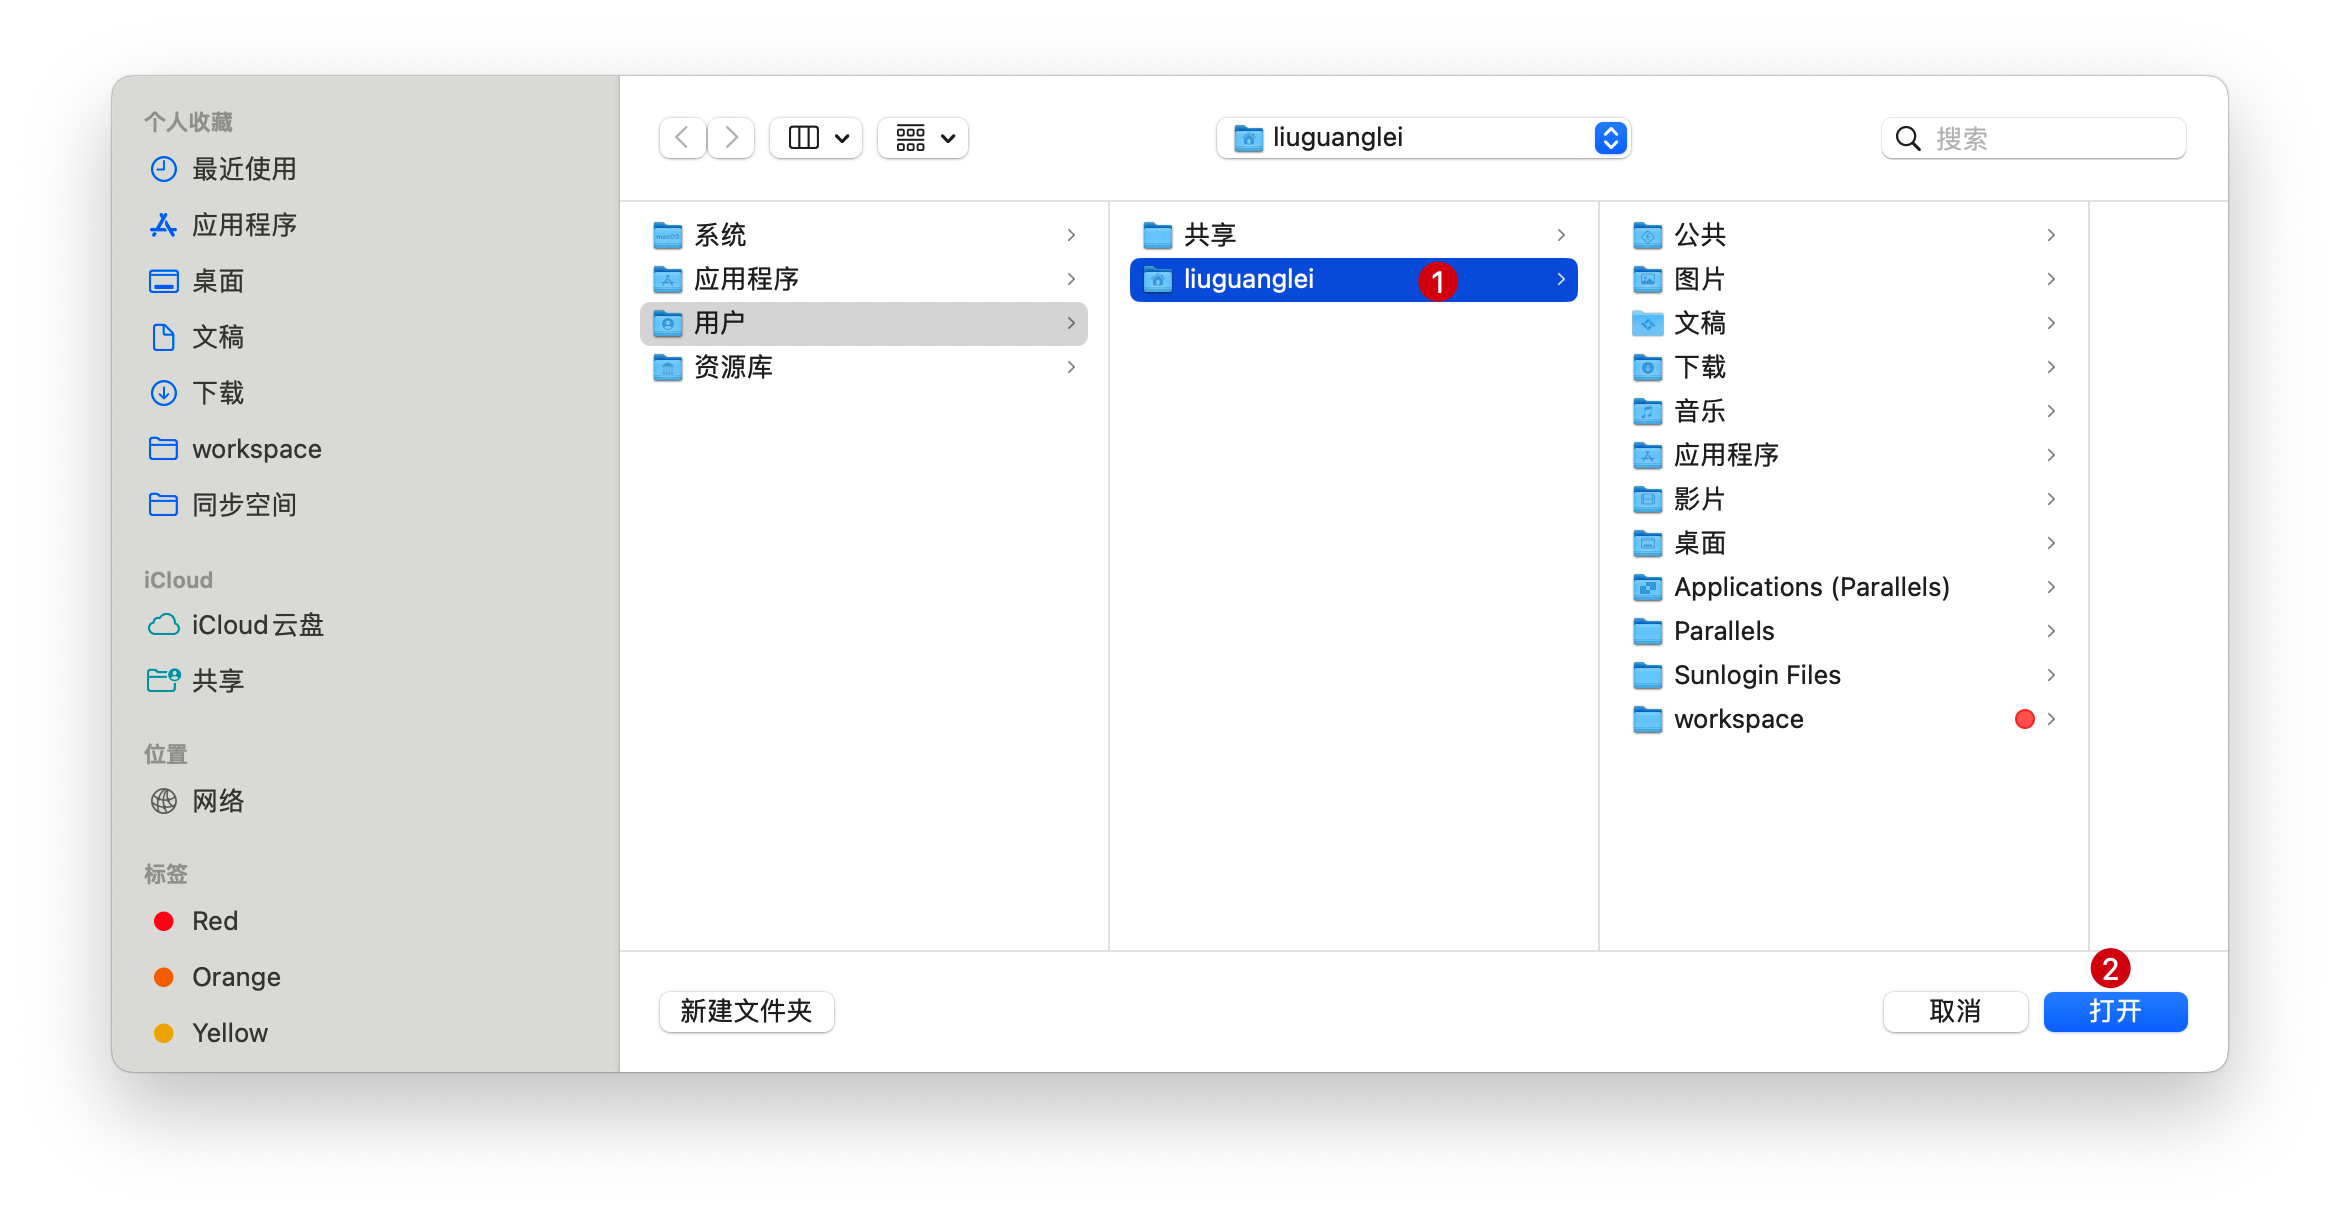Screen dimensions: 2340x1220
Task: Filter by the Orange tag
Action: (x=235, y=977)
